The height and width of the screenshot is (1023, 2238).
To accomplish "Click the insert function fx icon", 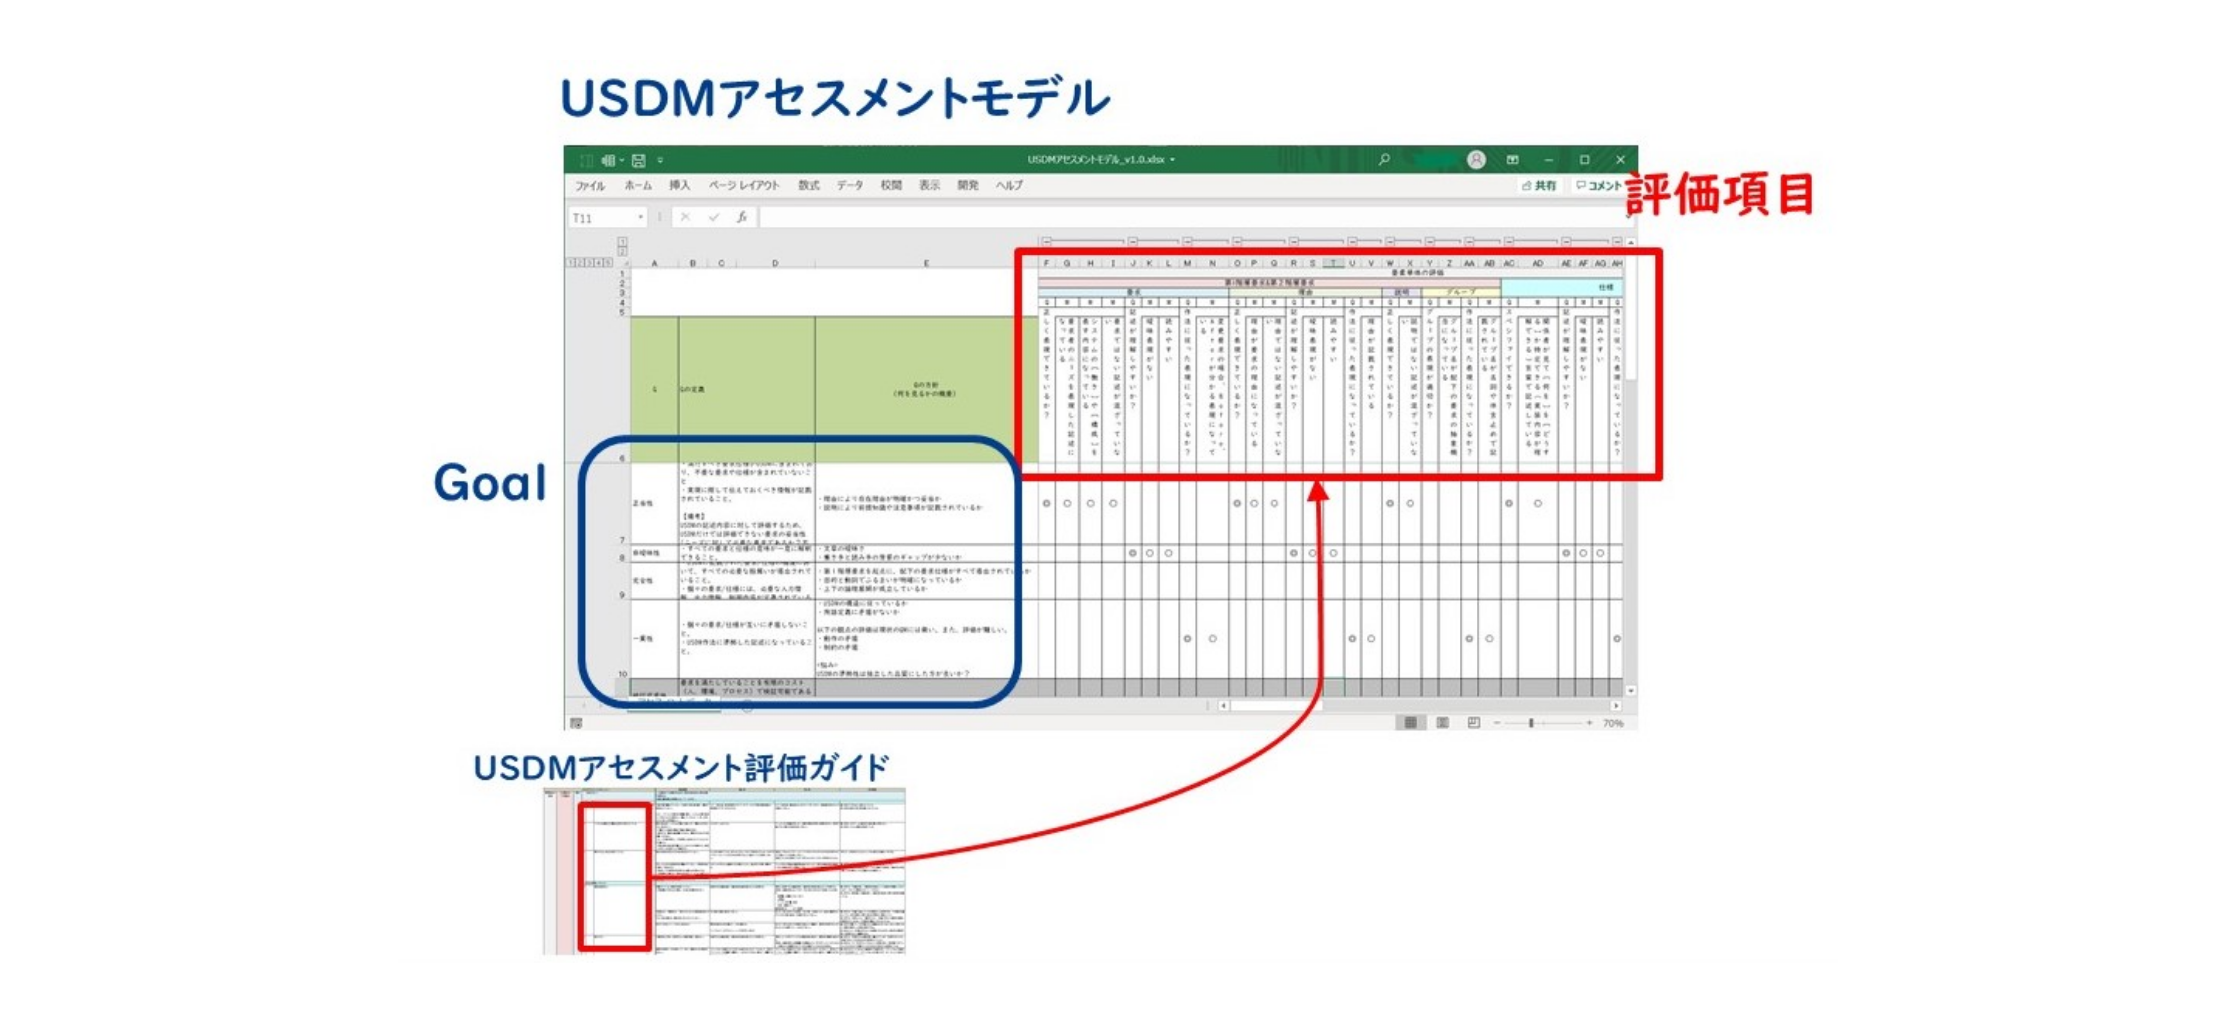I will 742,217.
